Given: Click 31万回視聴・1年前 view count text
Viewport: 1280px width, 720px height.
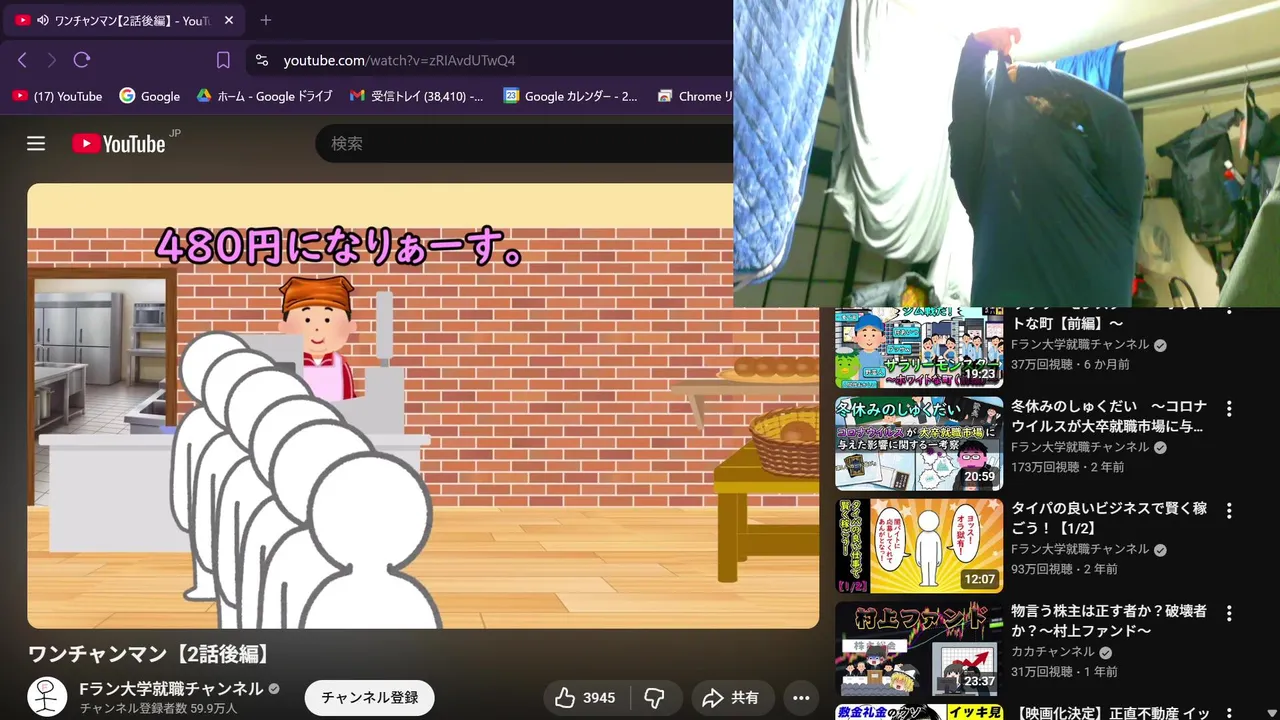Looking at the screenshot, I should pyautogui.click(x=1064, y=671).
